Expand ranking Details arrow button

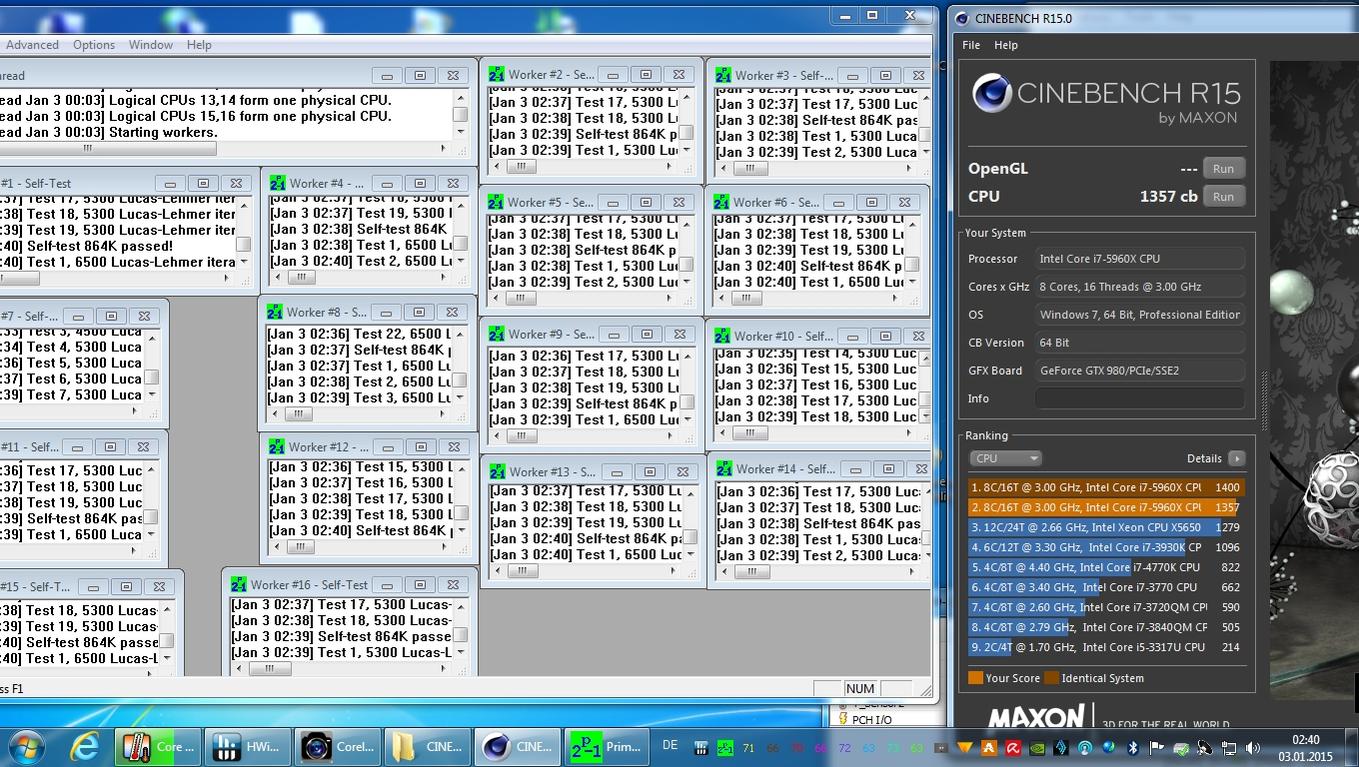click(x=1236, y=458)
